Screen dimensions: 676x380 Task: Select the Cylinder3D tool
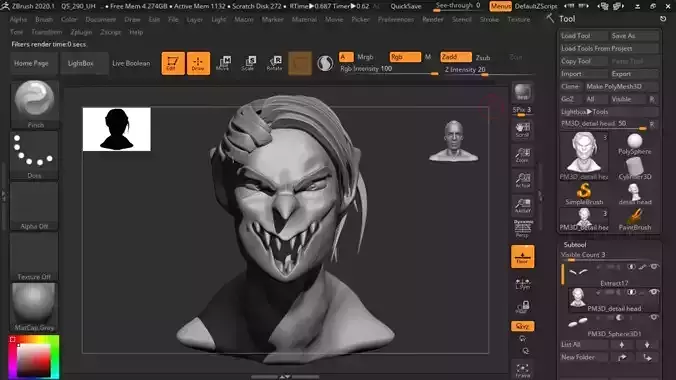[x=635, y=169]
